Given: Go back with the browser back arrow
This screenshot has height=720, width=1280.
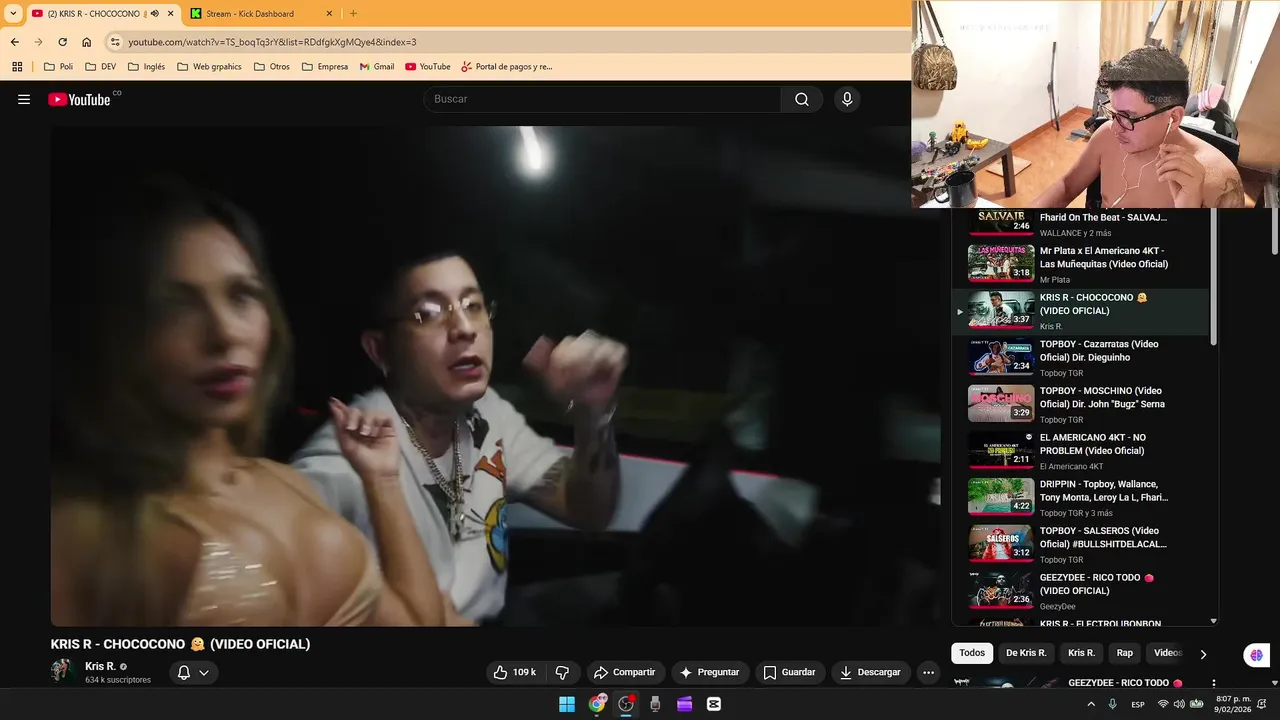Looking at the screenshot, I should pyautogui.click(x=14, y=42).
